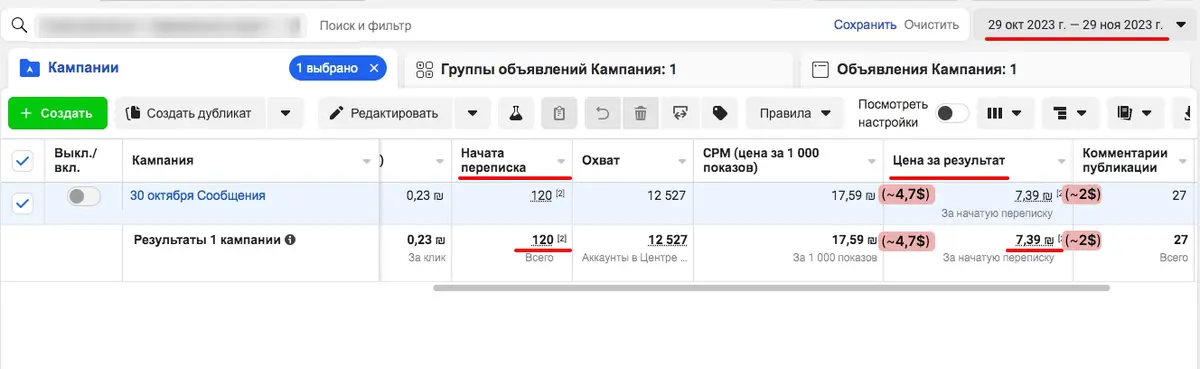This screenshot has width=1200, height=369.
Task: Click the tag label icon
Action: 719,113
